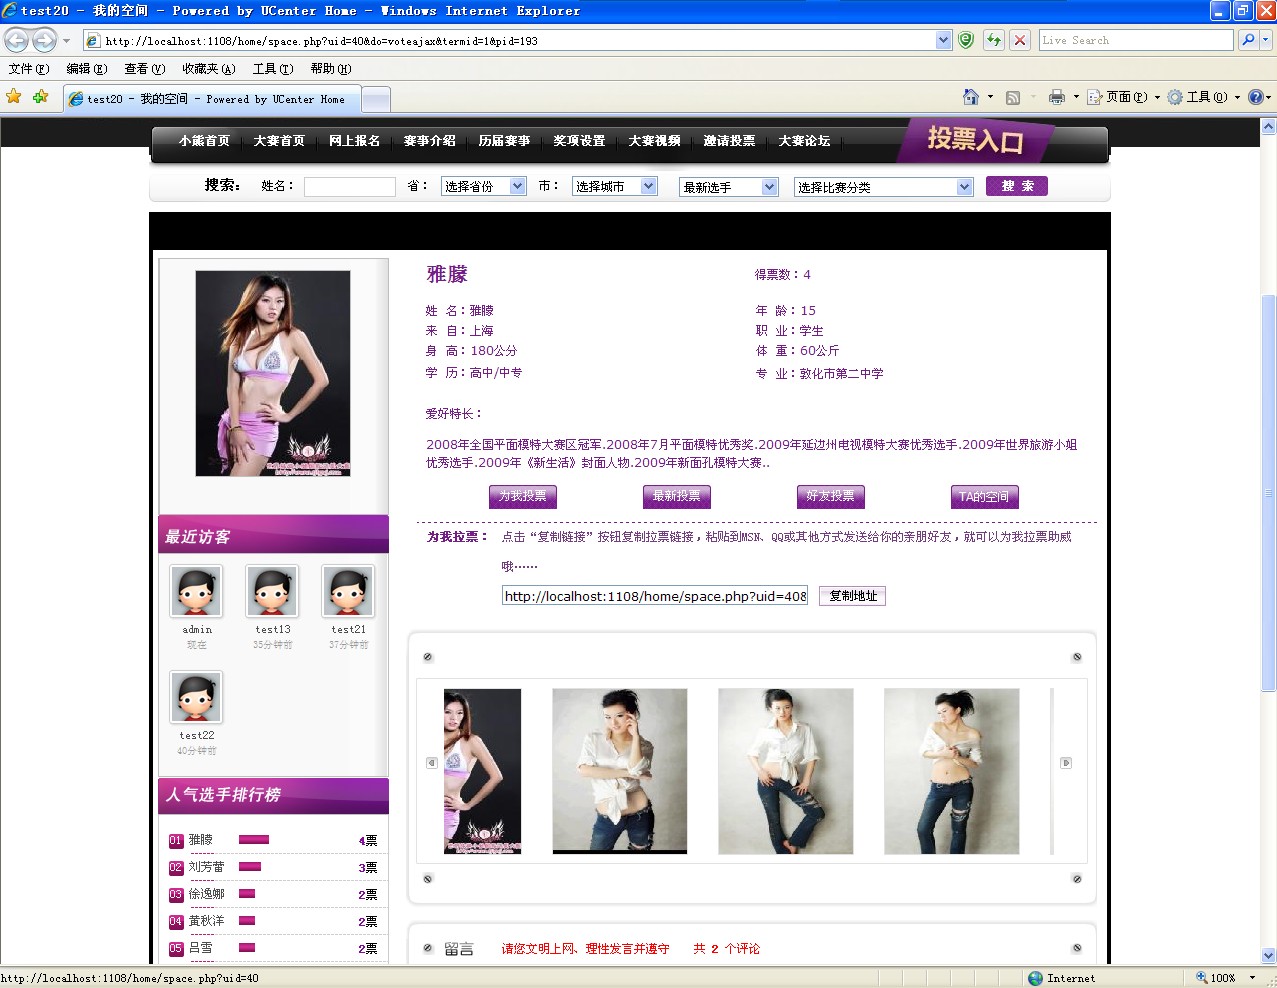Open Favorites Center star icon

pos(14,97)
